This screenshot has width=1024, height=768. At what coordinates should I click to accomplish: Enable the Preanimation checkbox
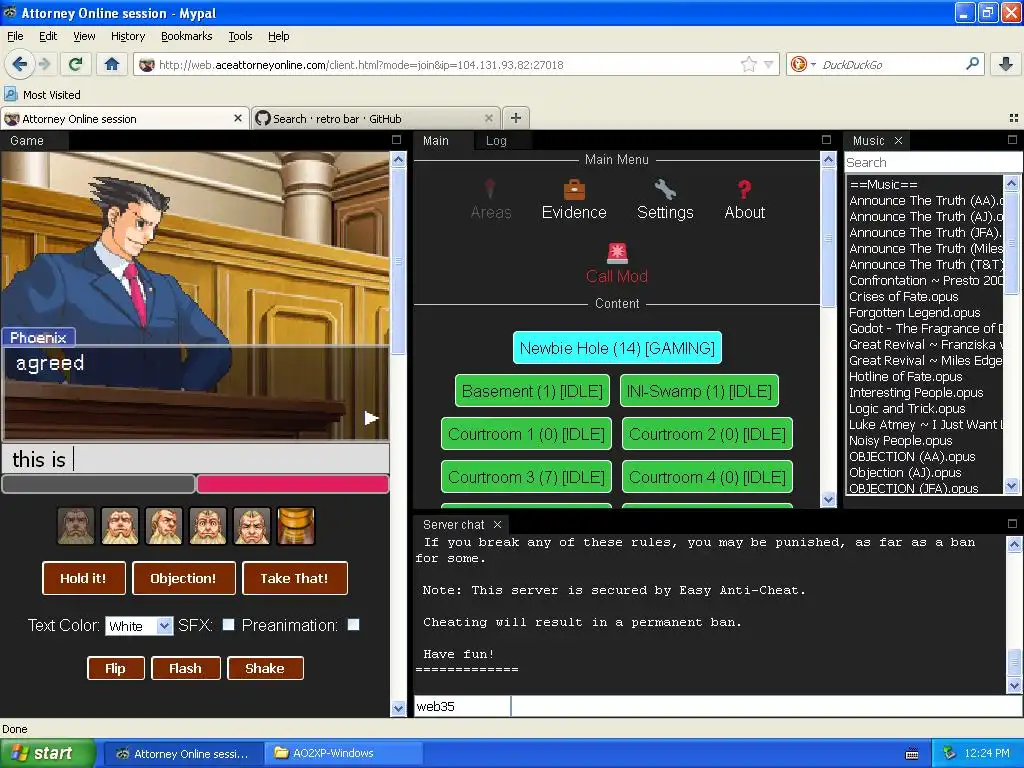tap(353, 625)
